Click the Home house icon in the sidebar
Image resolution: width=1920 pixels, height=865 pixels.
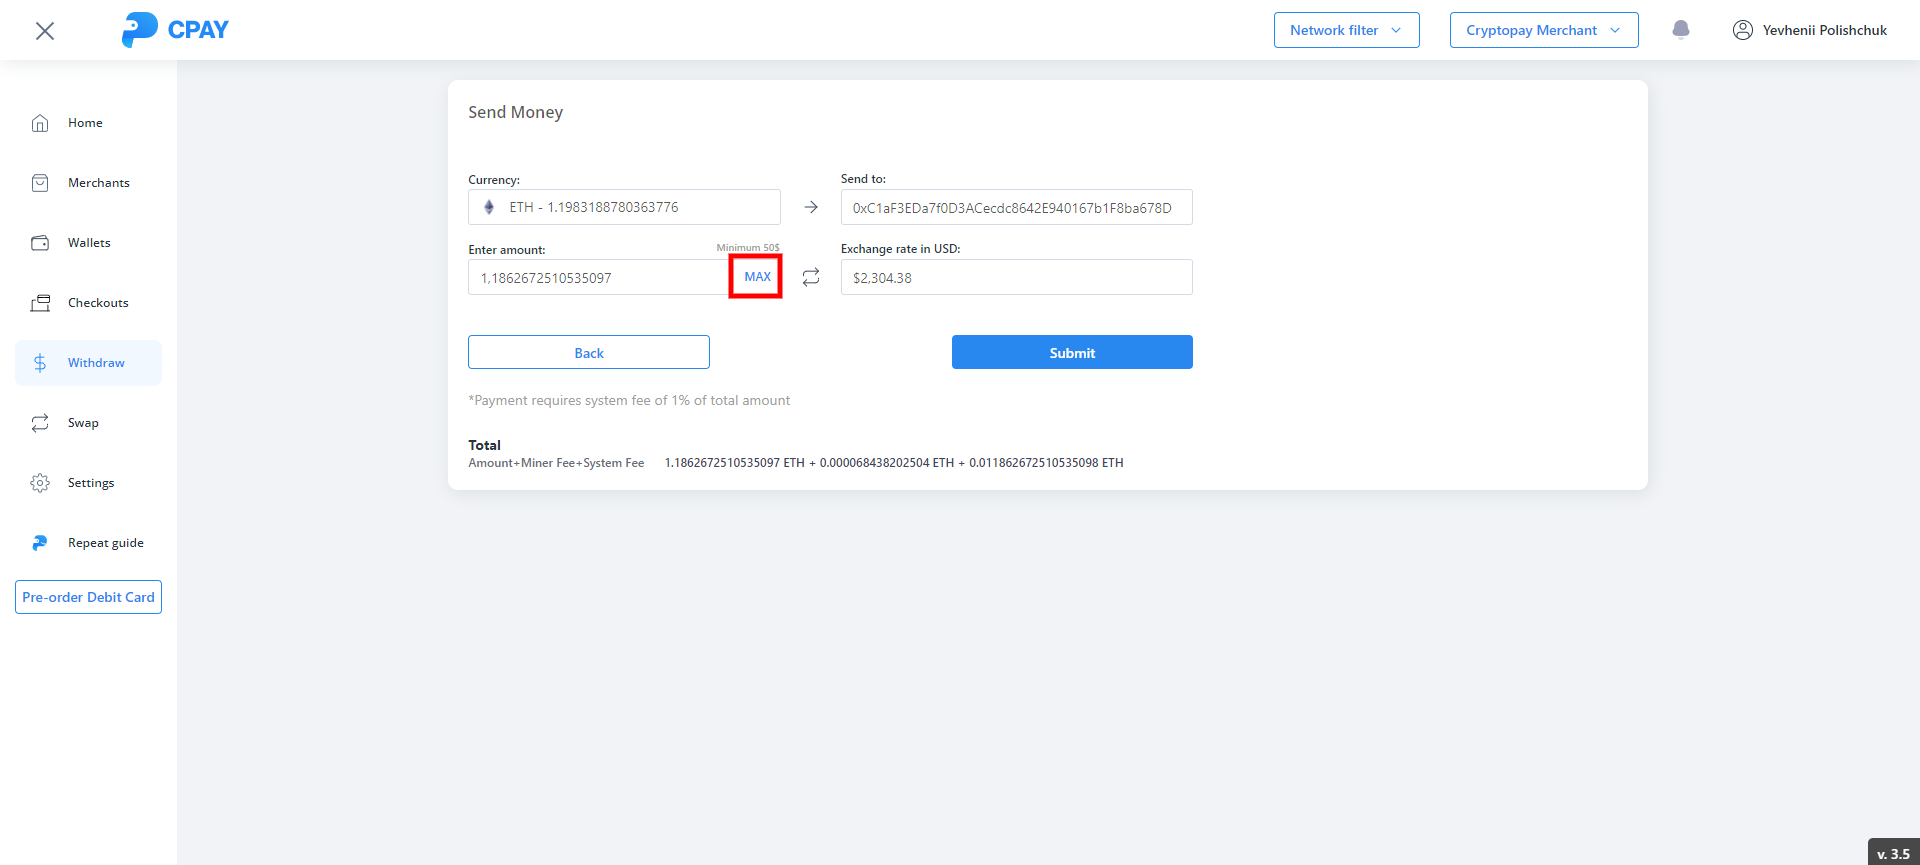coord(40,123)
